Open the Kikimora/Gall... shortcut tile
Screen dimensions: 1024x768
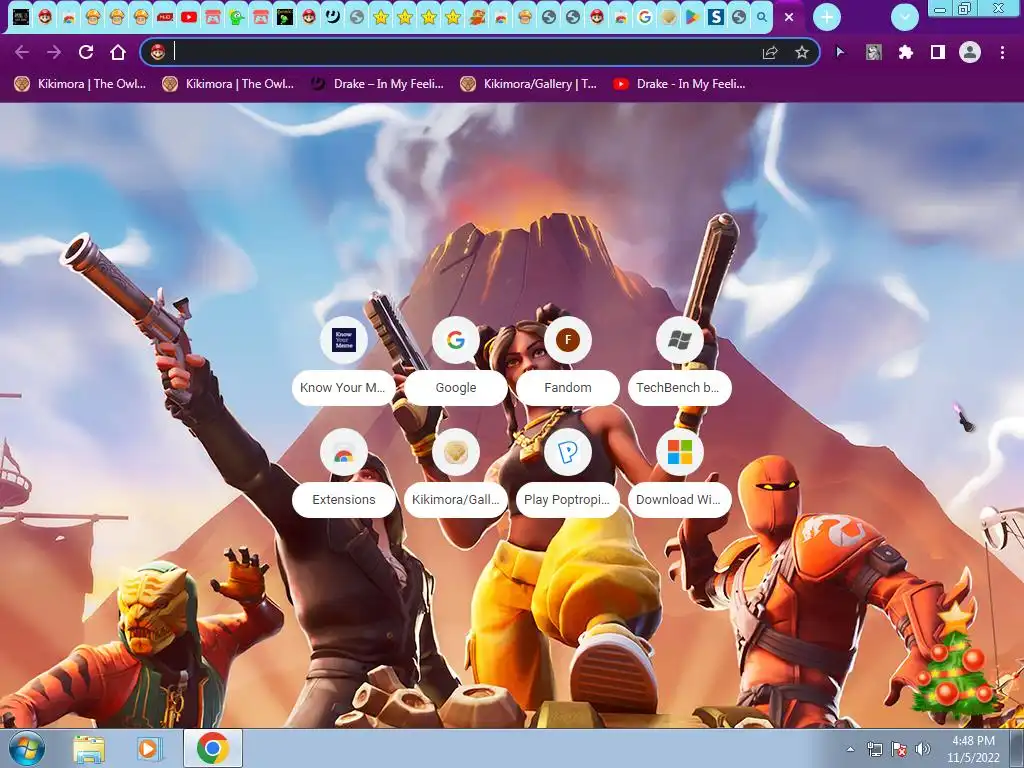tap(456, 473)
